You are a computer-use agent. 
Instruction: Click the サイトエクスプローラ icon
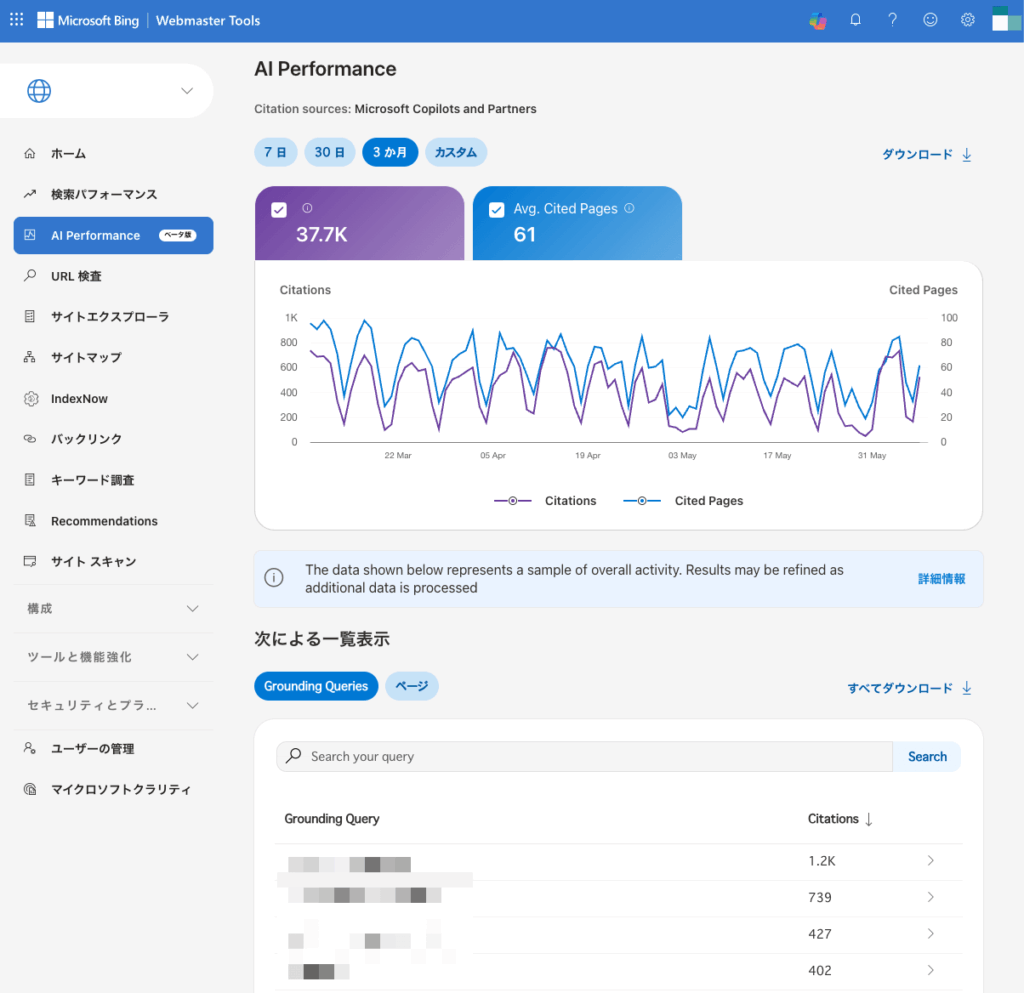click(x=30, y=317)
